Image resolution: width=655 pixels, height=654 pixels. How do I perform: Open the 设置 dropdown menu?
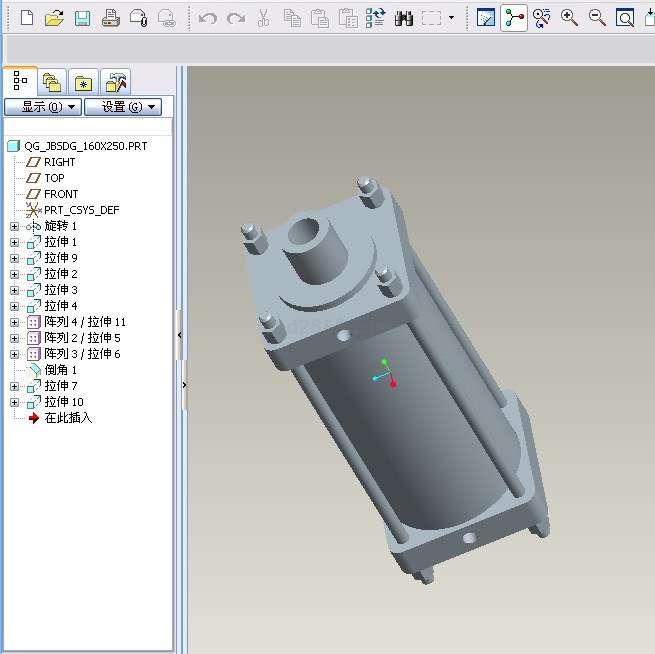point(122,107)
